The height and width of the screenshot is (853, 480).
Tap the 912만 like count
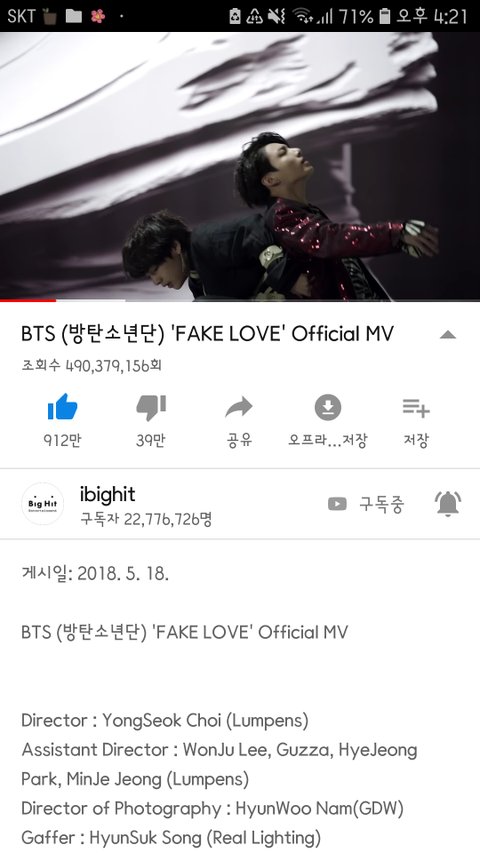(63, 440)
